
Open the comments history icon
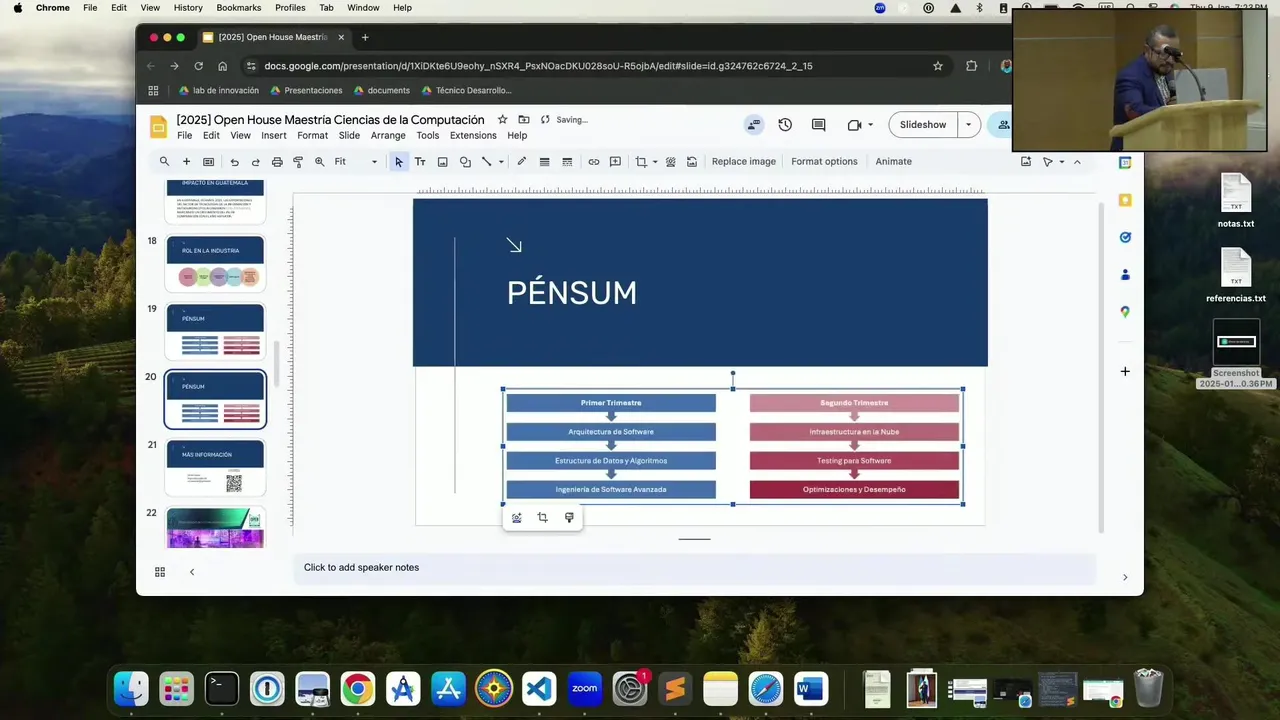coord(818,125)
